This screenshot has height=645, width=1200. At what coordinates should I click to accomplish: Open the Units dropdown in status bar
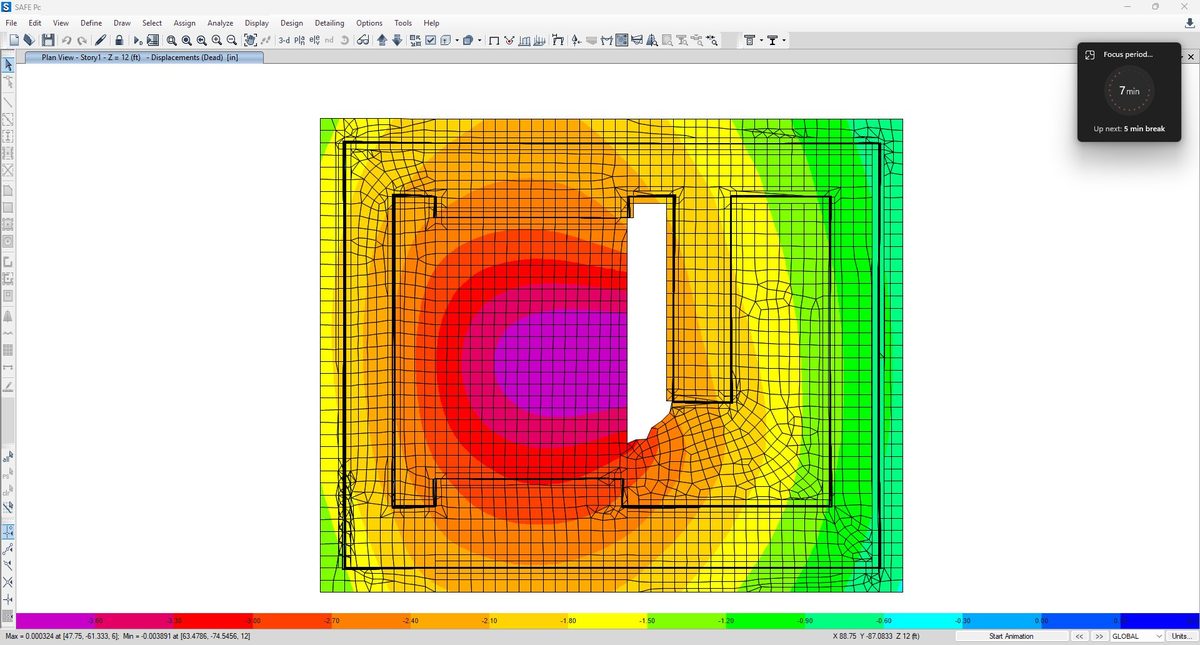coord(1181,636)
